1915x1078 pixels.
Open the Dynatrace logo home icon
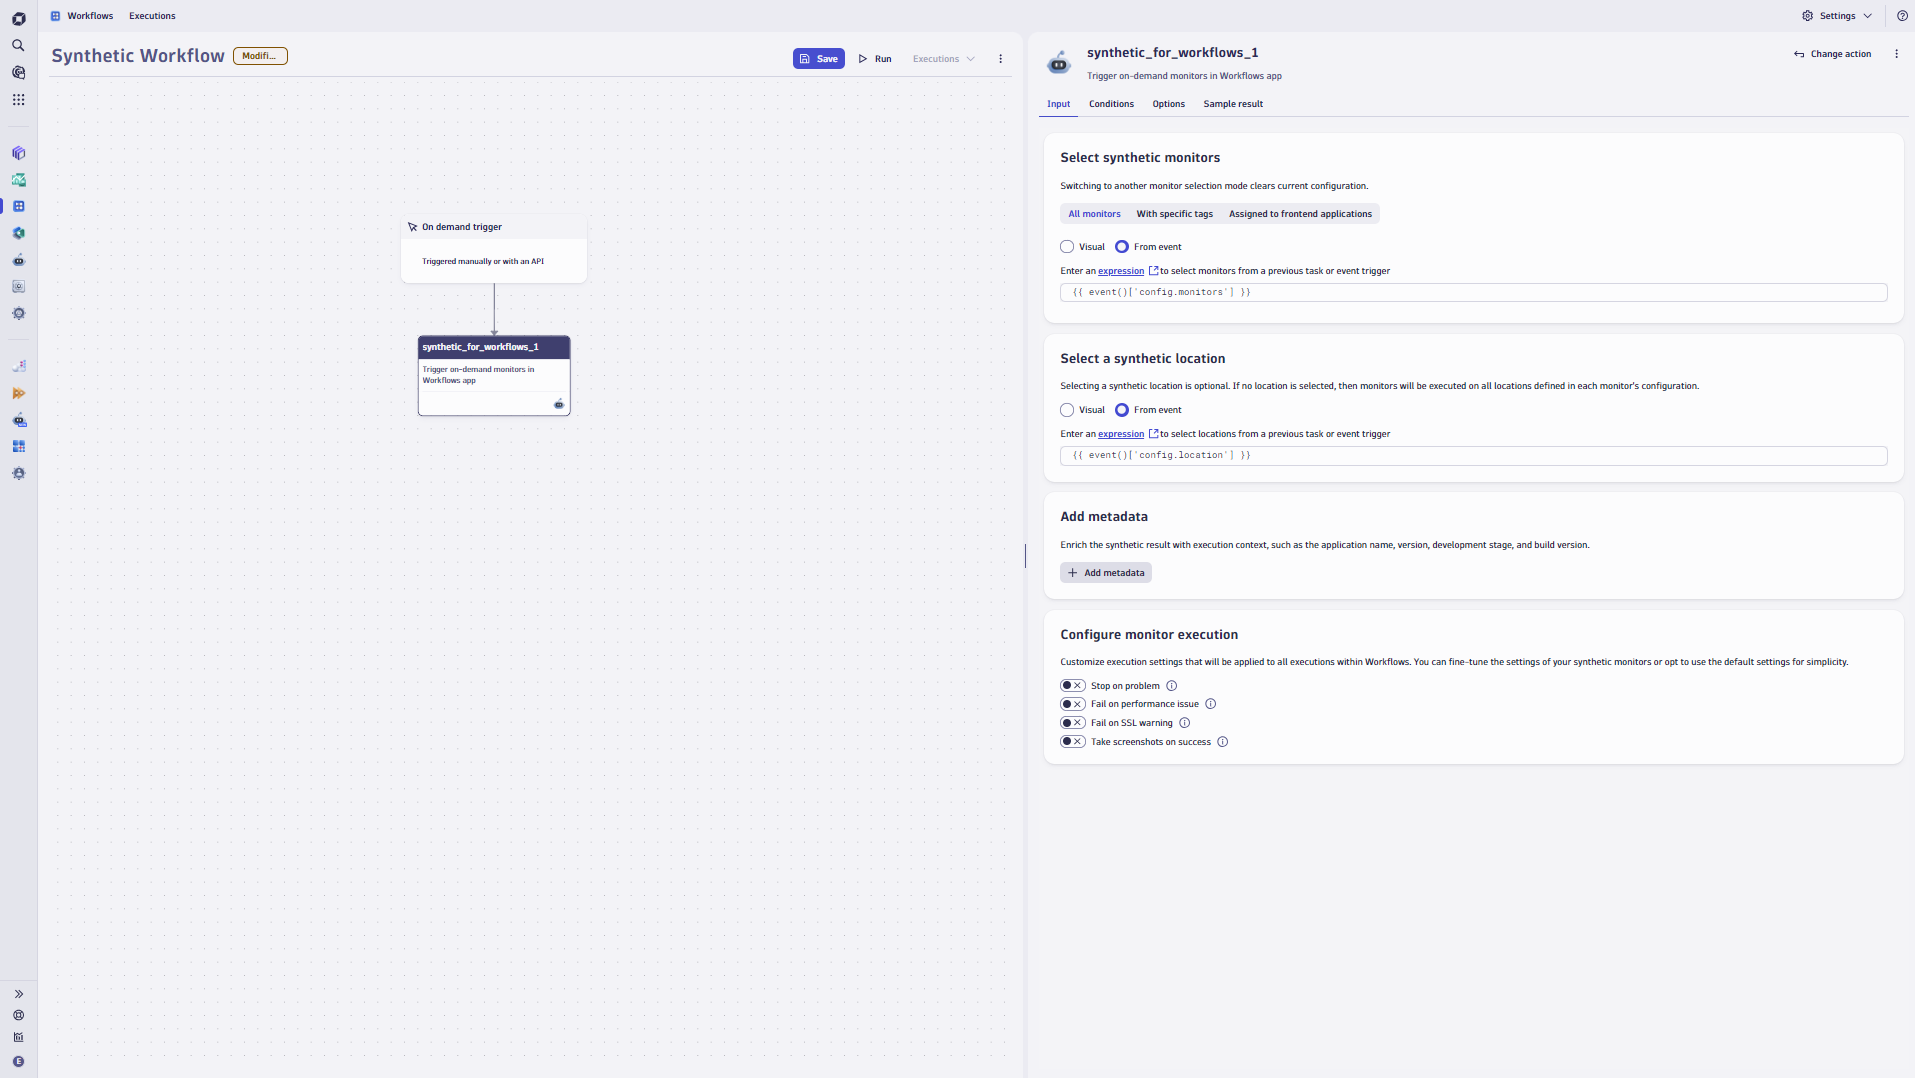(x=18, y=19)
